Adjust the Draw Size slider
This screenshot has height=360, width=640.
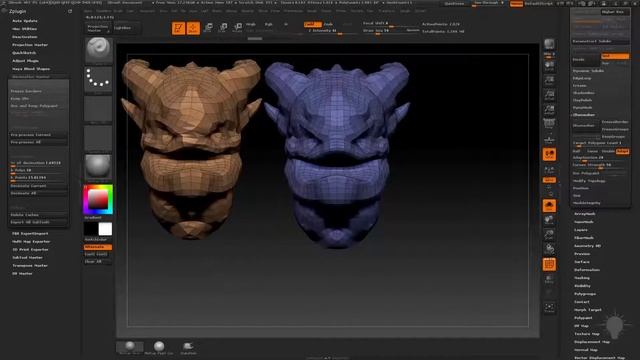coord(391,31)
